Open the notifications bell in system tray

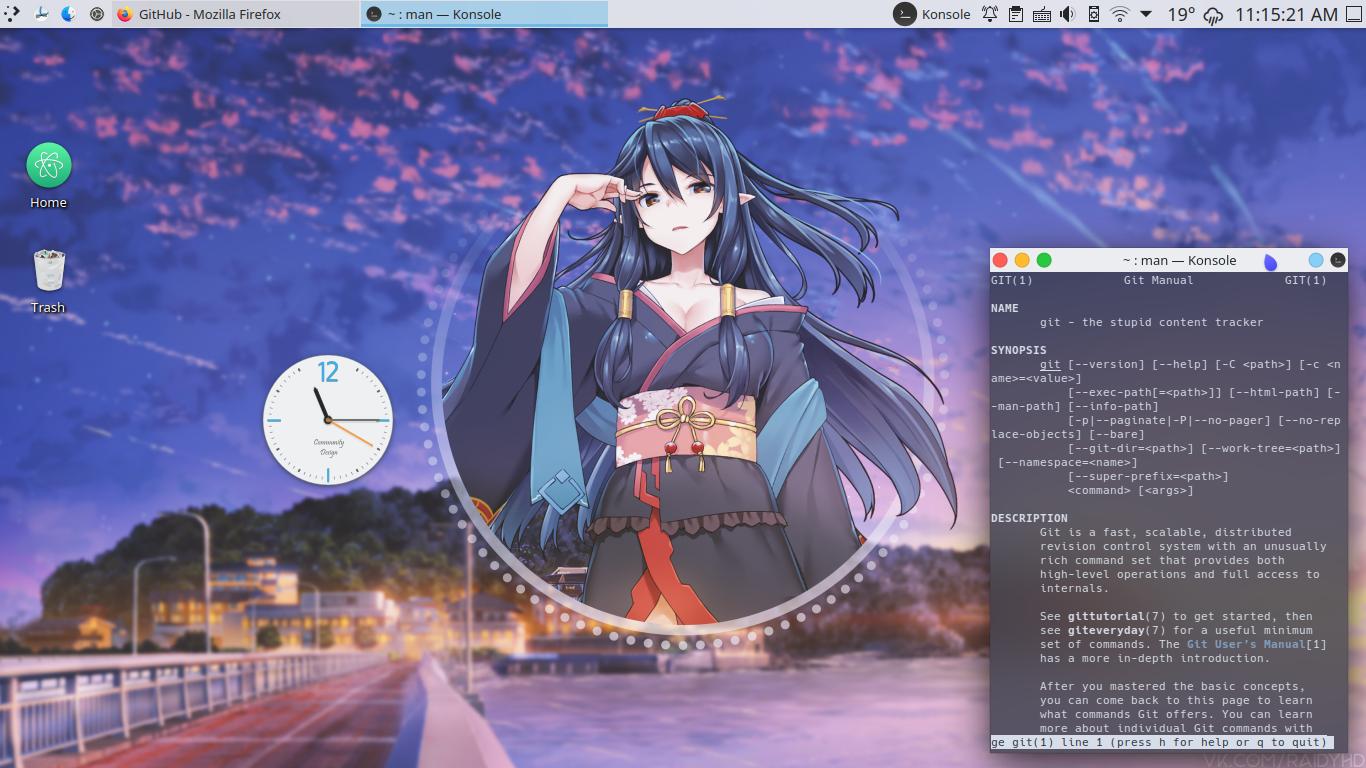tap(989, 14)
